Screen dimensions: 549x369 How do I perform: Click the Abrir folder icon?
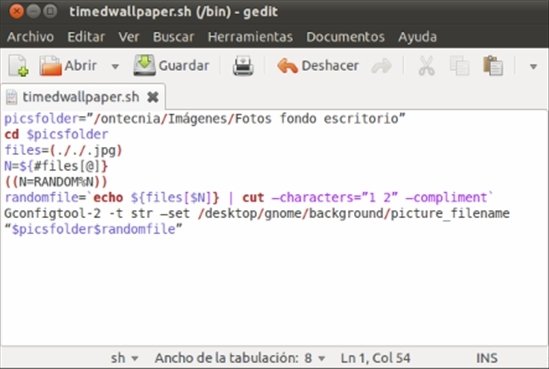click(51, 65)
